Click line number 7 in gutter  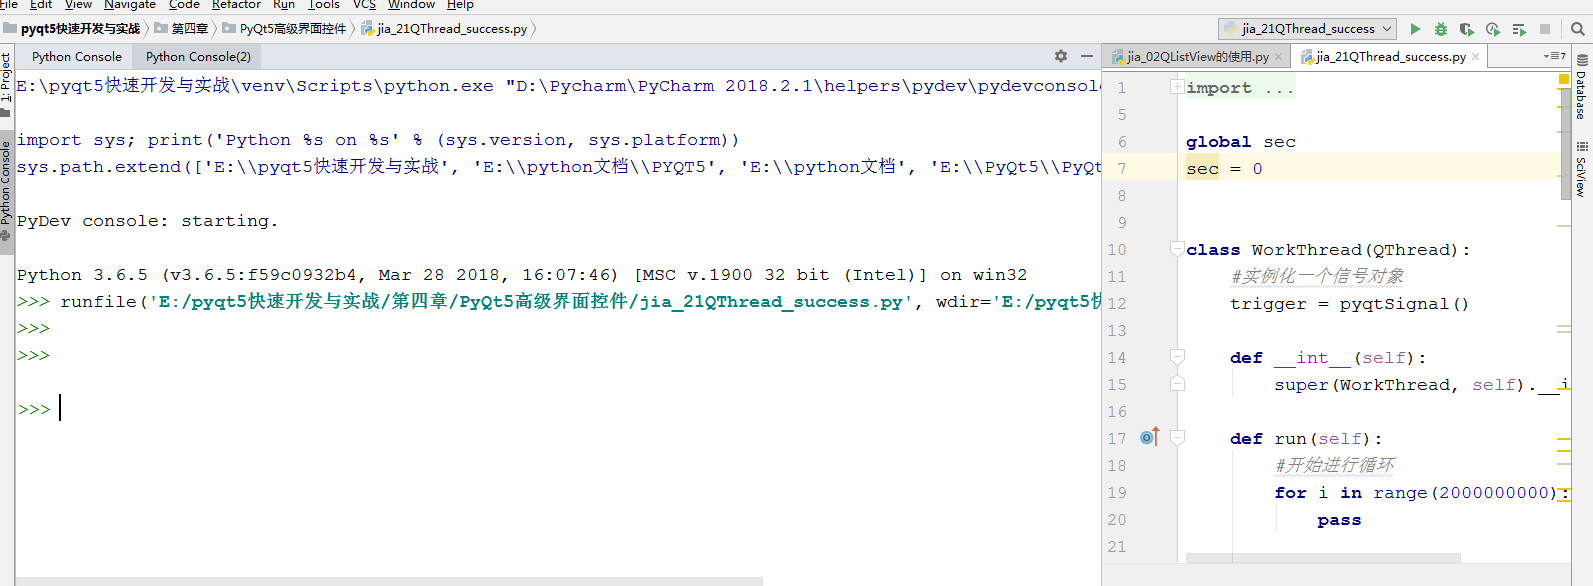point(1121,168)
